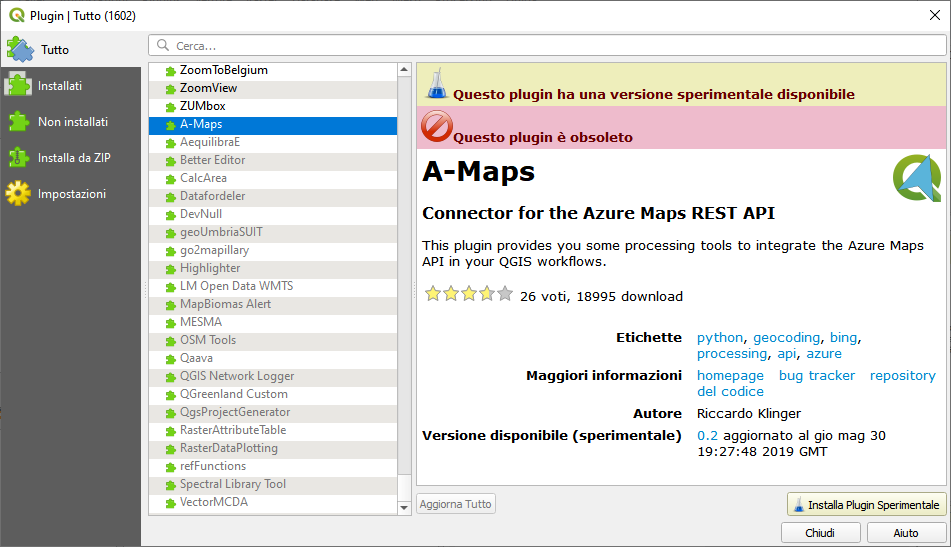Open the Impostazioni settings tab

tap(70, 193)
